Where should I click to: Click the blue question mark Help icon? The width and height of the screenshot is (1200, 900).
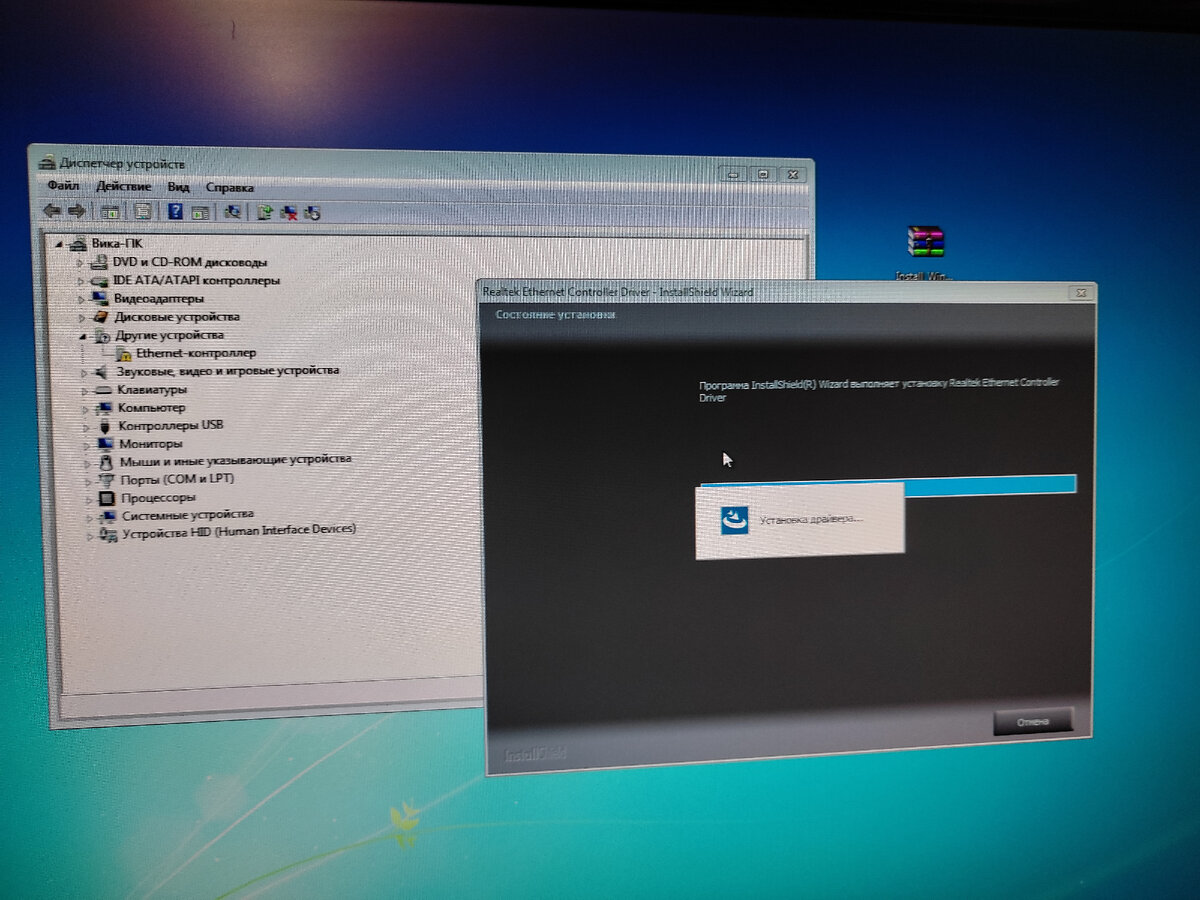click(175, 211)
